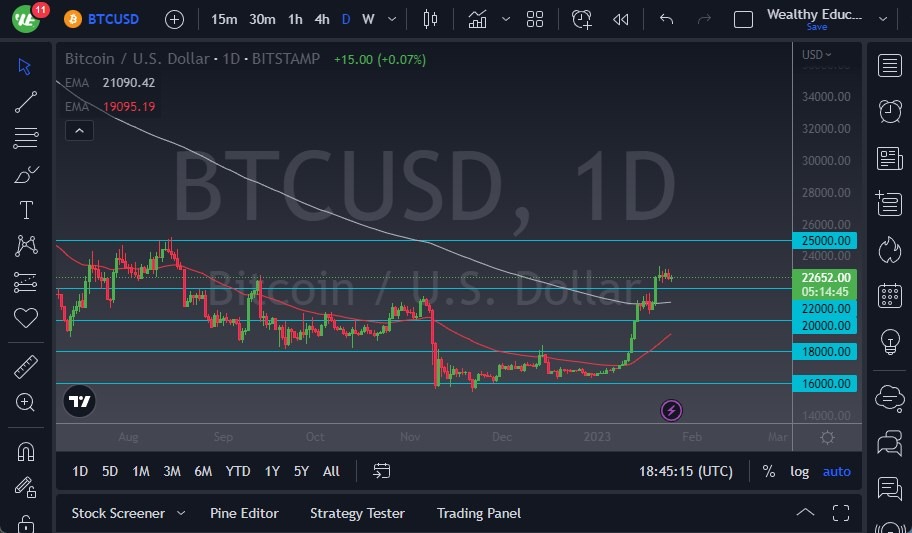The image size is (912, 533).
Task: Open the Pine Editor tab
Action: [244, 513]
